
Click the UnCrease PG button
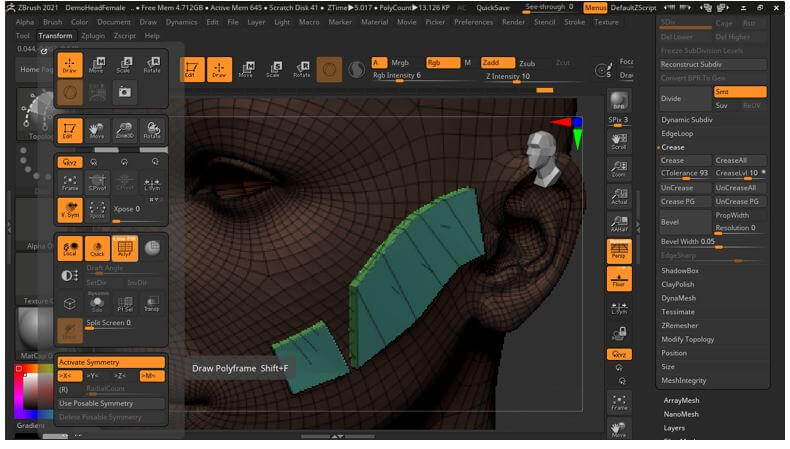tap(740, 201)
